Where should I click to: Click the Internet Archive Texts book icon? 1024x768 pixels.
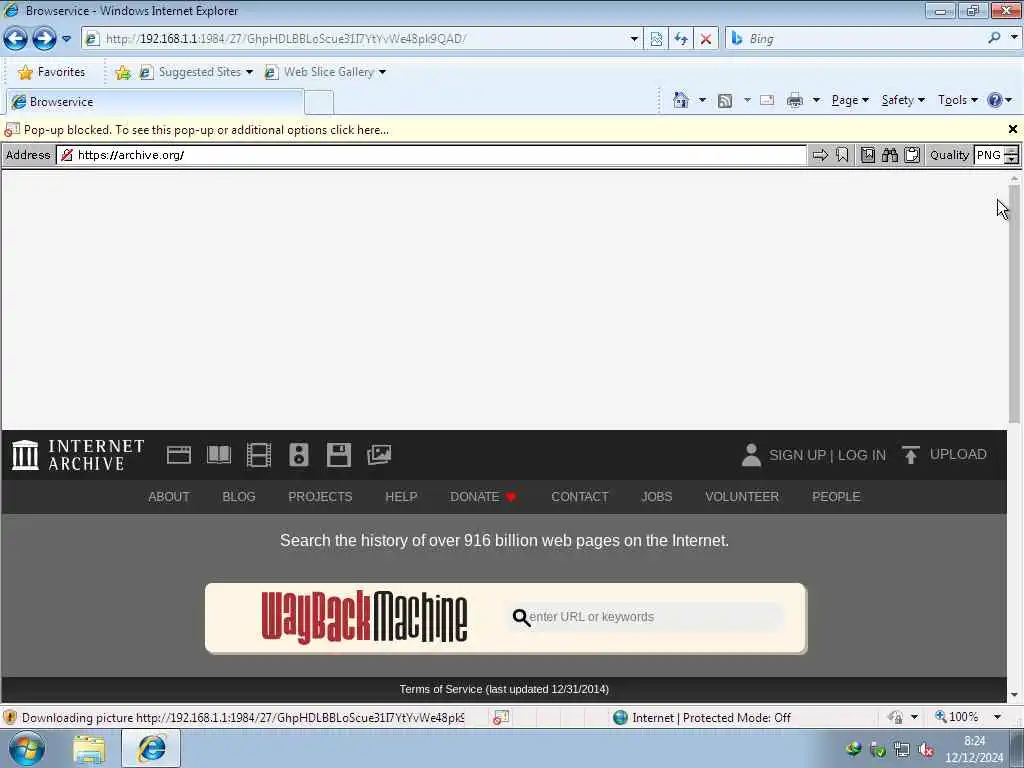[219, 455]
